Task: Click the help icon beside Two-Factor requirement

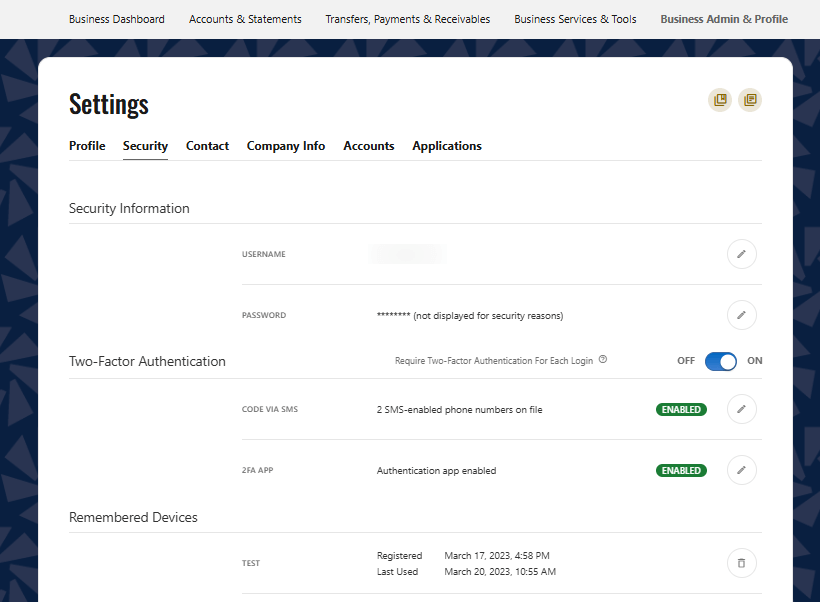Action: pos(603,360)
